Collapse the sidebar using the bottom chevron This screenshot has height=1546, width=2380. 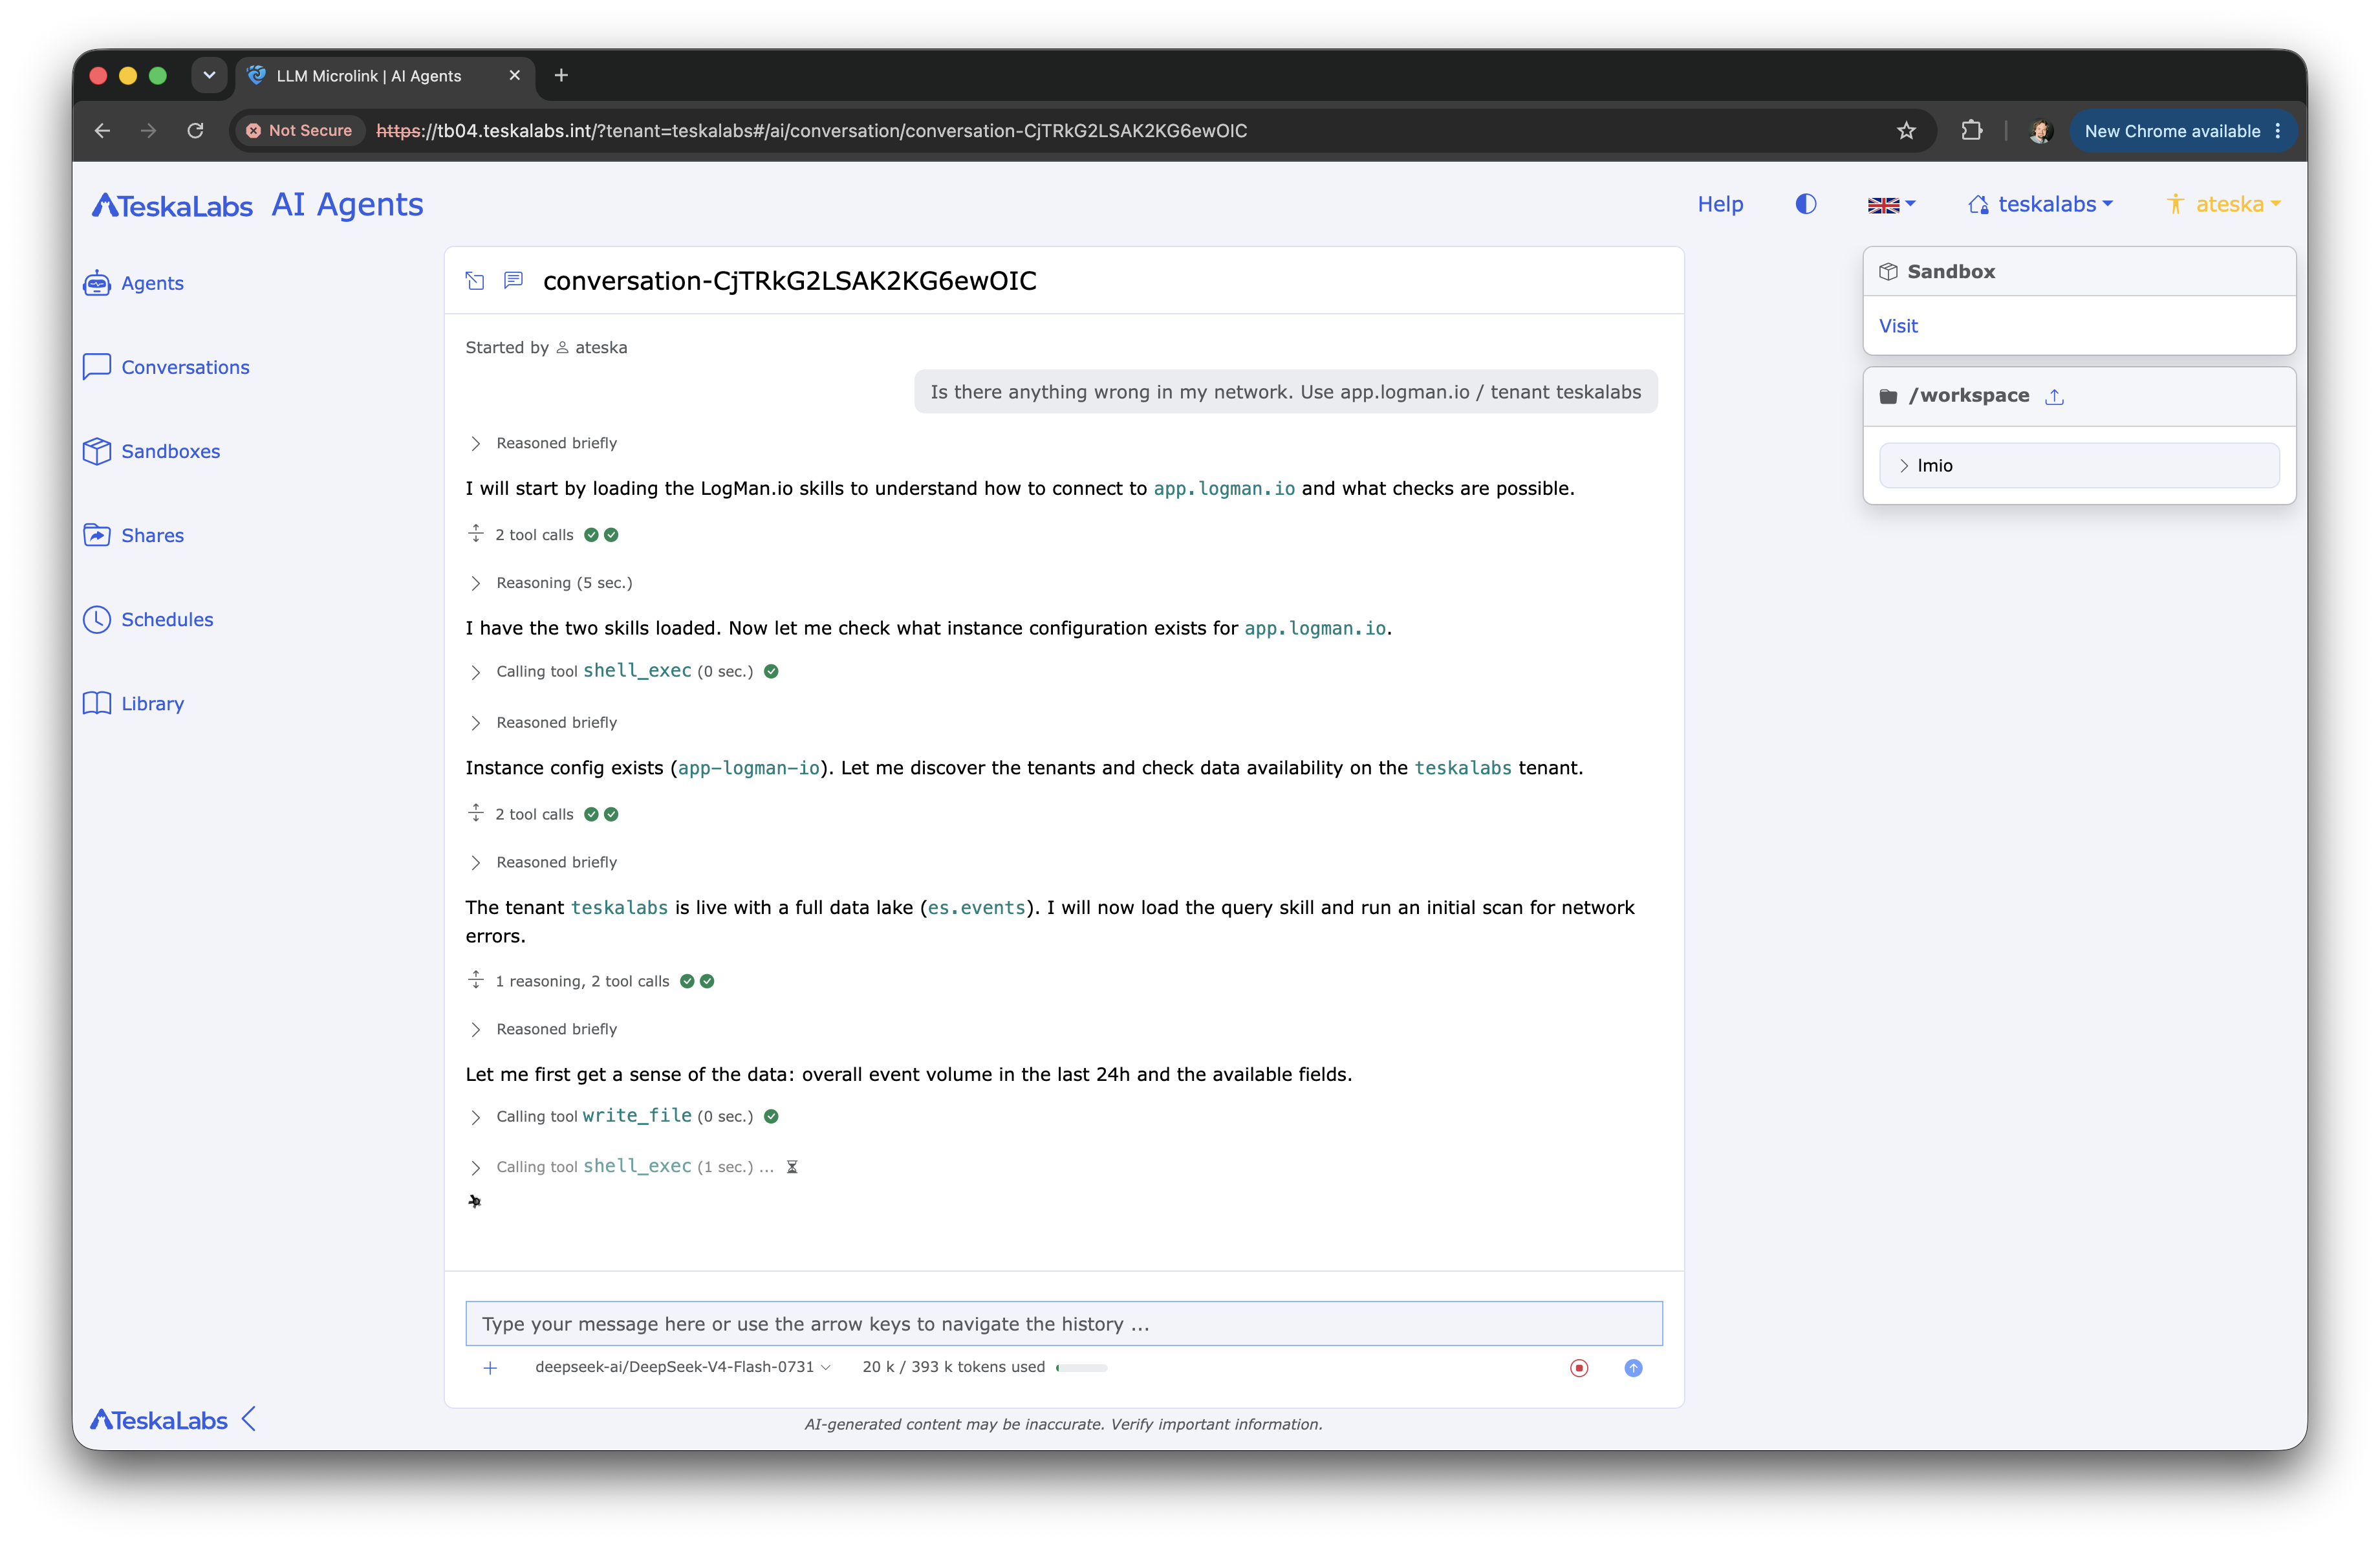click(x=249, y=1418)
